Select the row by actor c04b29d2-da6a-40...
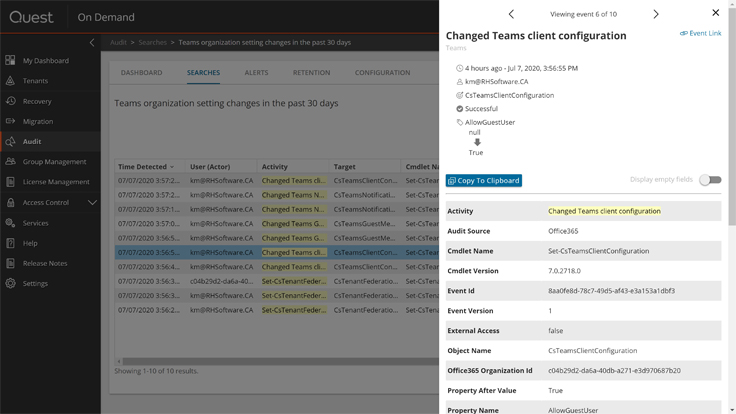This screenshot has width=736, height=414. click(277, 281)
